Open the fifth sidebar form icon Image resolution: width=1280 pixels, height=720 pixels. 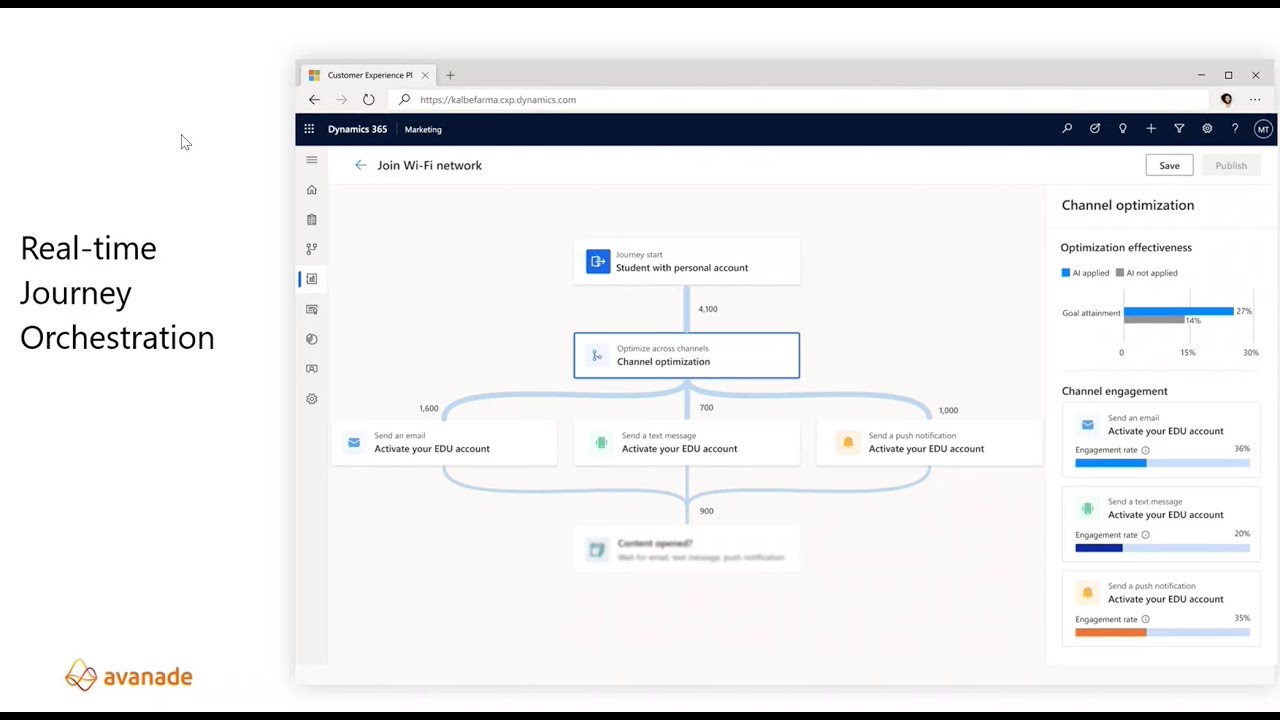click(312, 310)
